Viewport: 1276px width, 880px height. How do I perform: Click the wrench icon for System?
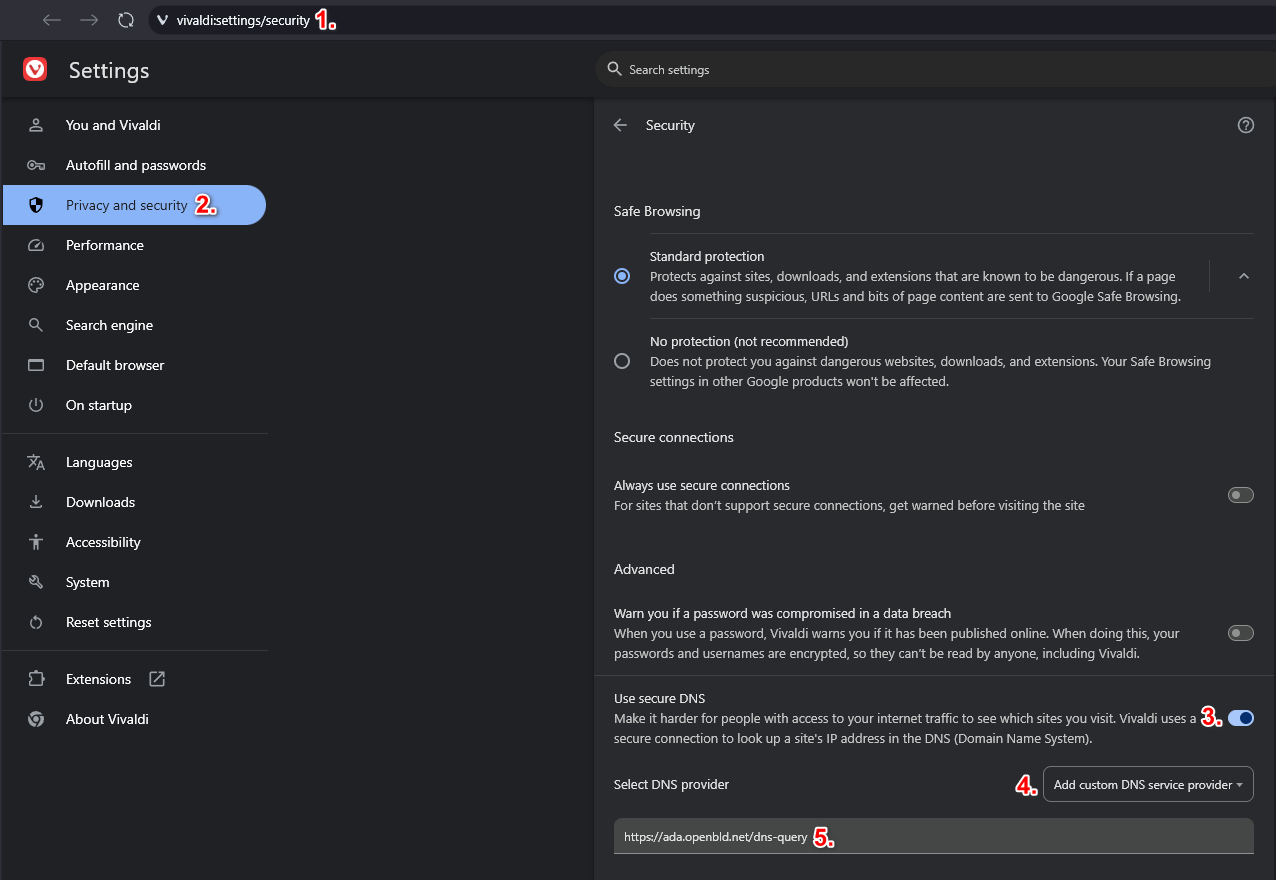click(36, 582)
